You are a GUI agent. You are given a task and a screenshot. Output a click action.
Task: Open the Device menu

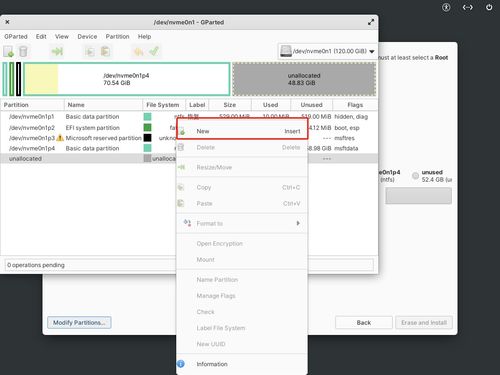[x=87, y=36]
